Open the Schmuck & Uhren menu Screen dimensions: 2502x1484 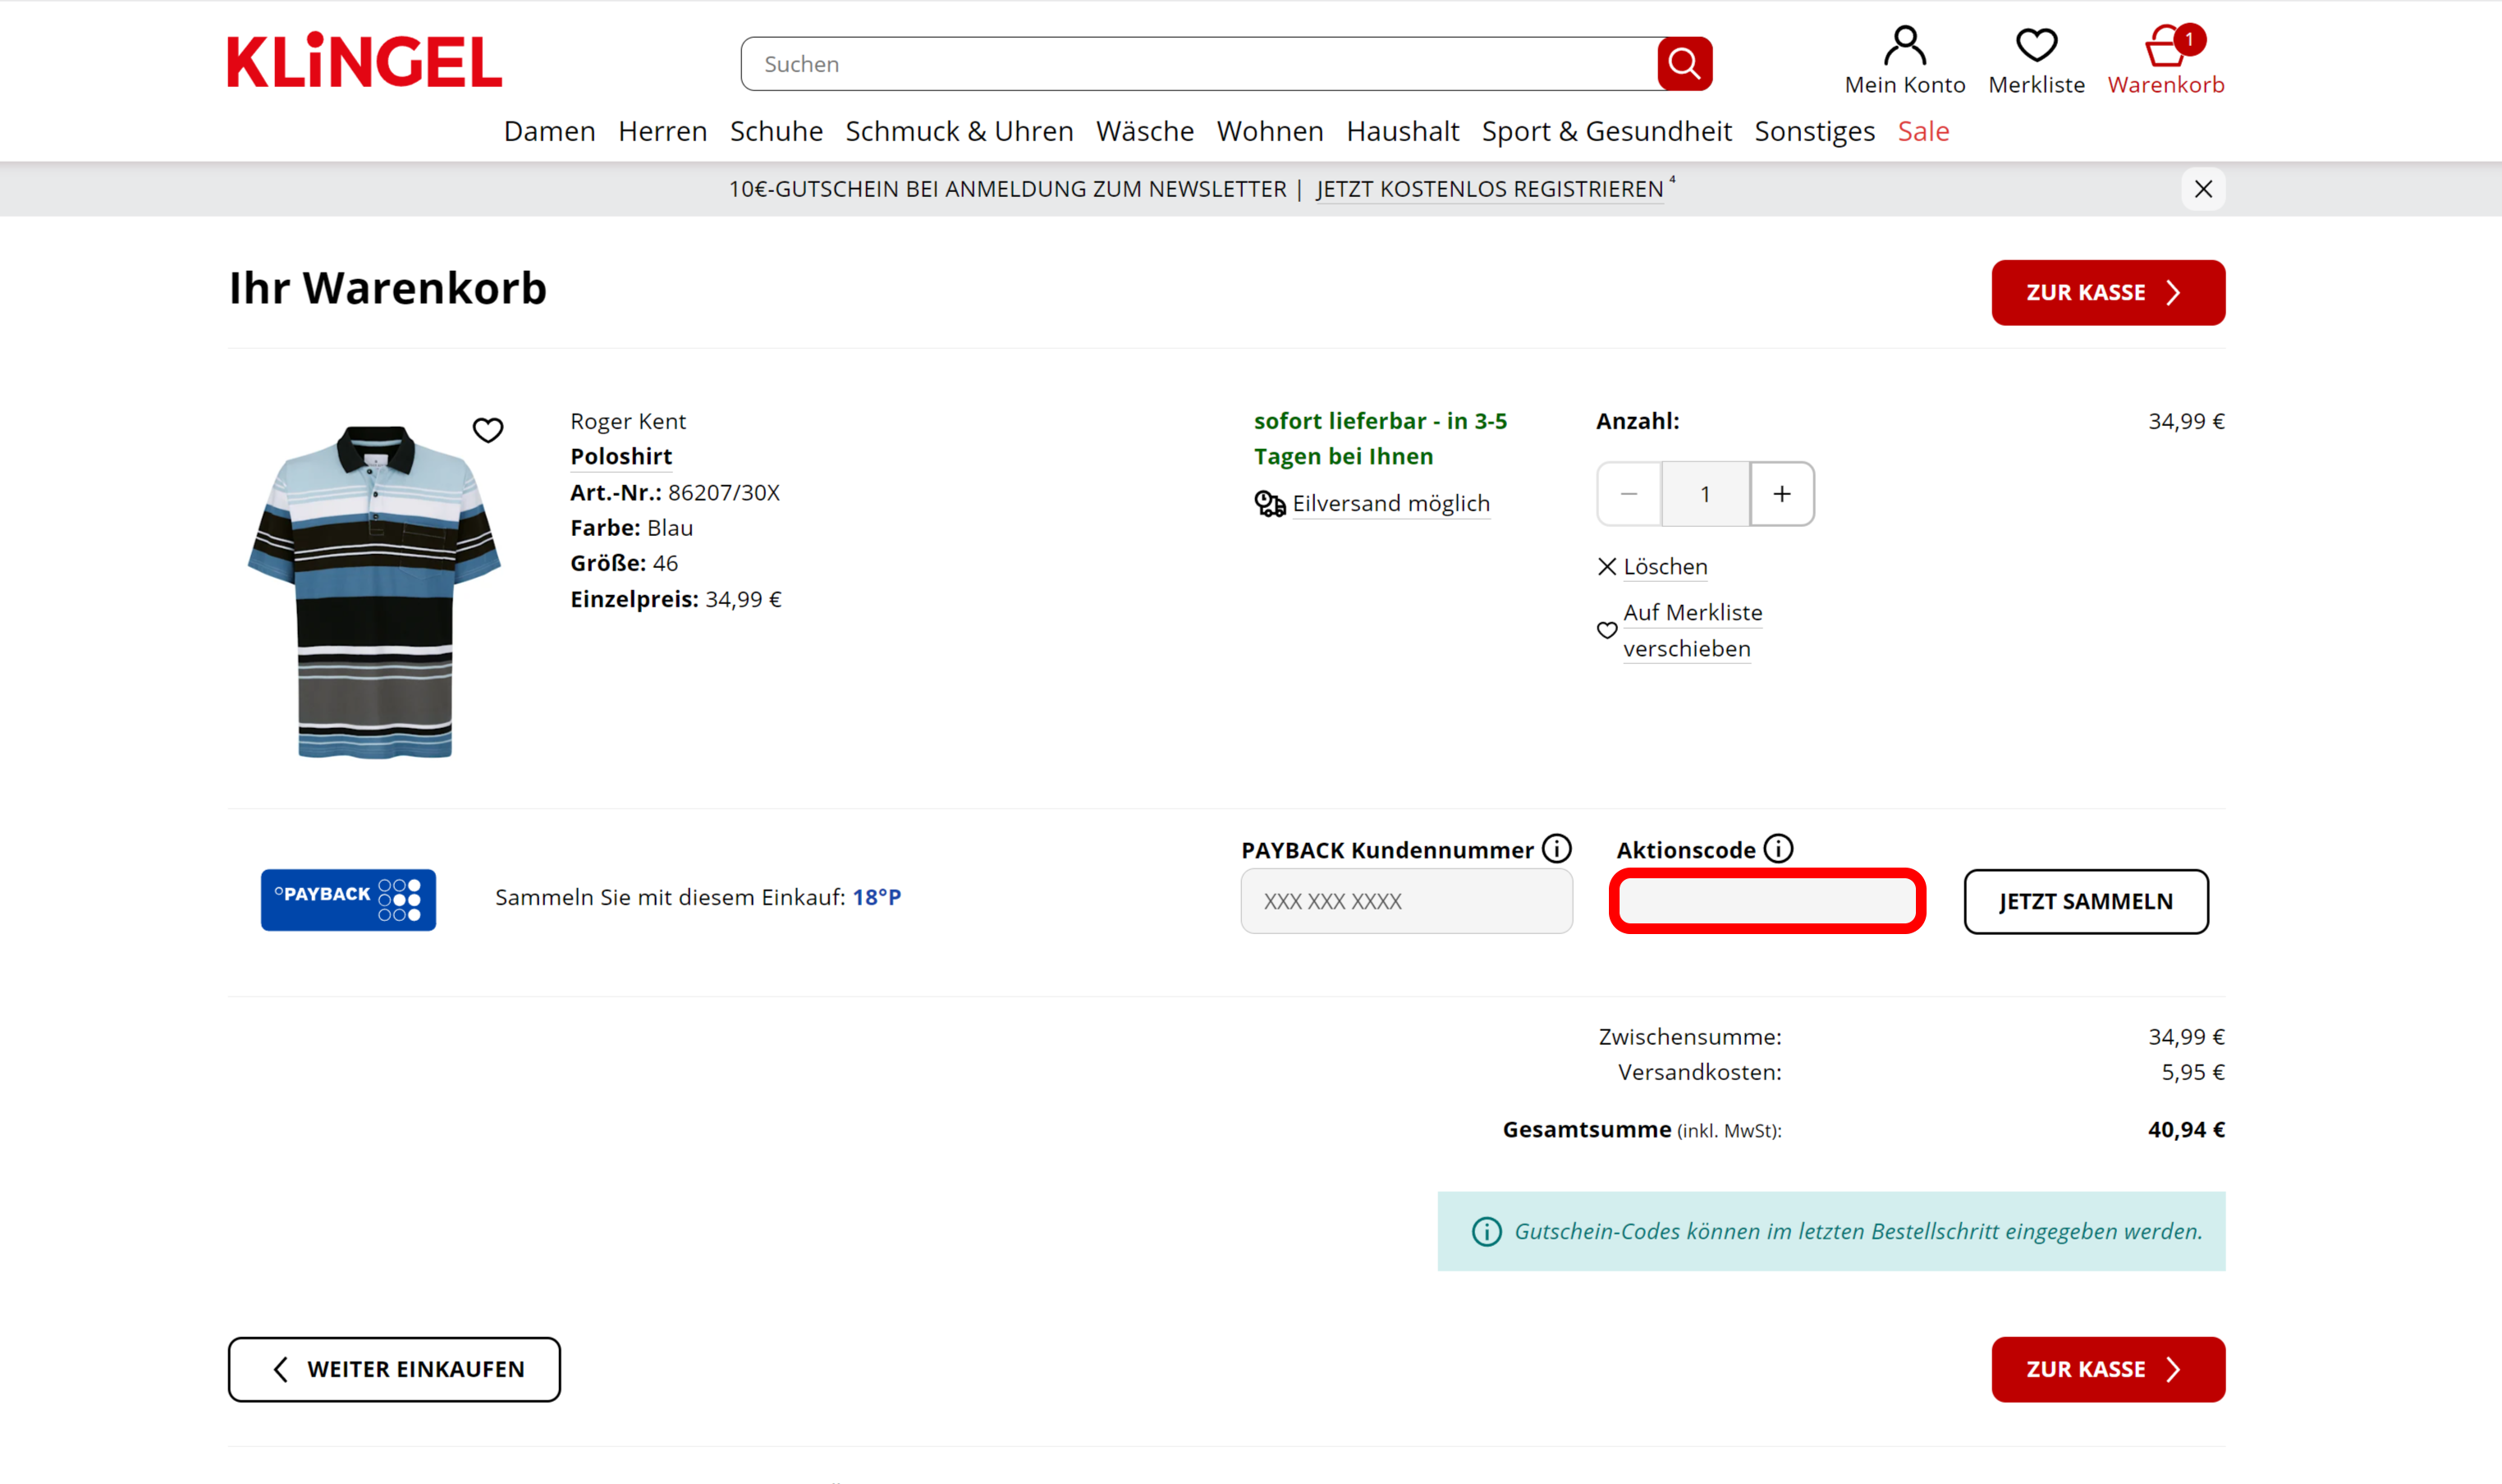point(959,131)
